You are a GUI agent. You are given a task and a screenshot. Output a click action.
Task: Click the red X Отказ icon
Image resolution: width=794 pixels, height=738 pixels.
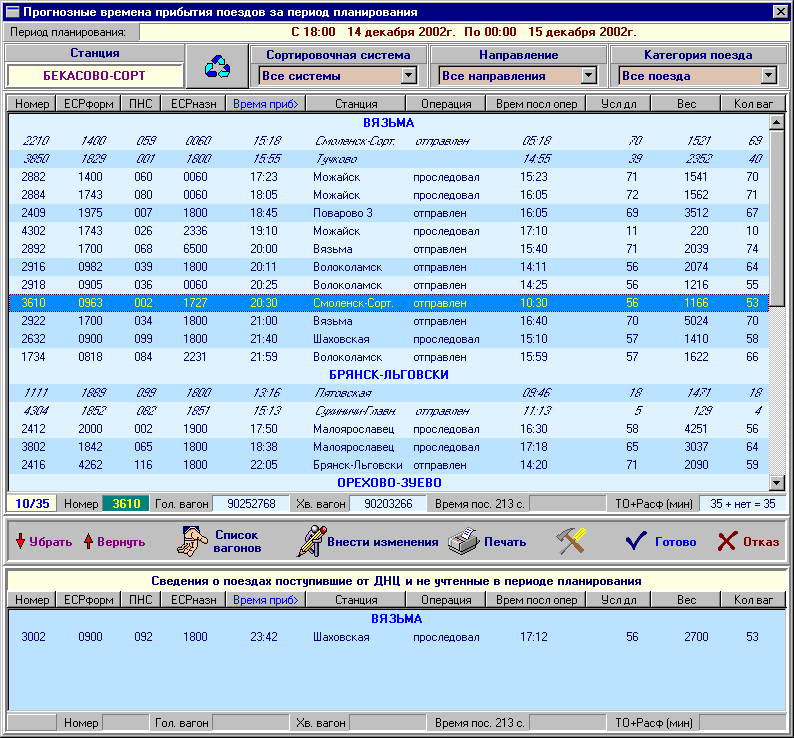(x=727, y=541)
